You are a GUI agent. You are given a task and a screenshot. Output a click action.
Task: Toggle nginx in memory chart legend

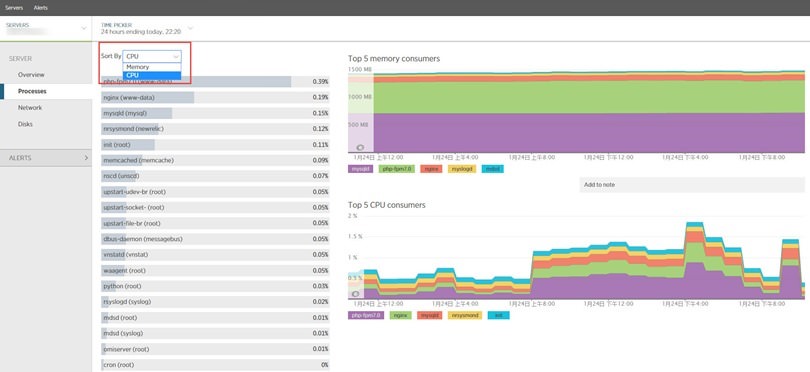coord(431,169)
